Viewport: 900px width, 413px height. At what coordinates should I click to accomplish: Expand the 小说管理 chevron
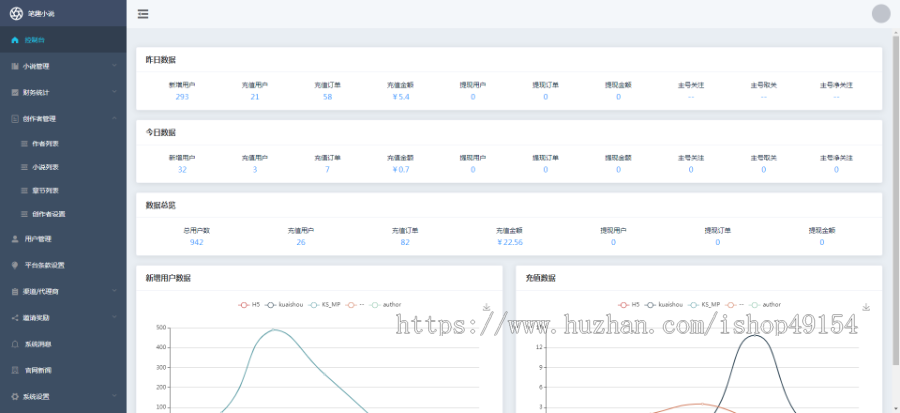click(x=114, y=65)
